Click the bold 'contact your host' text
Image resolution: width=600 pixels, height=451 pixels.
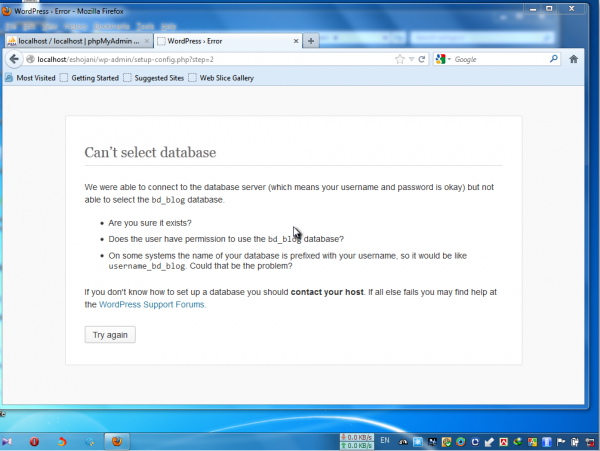coord(327,292)
